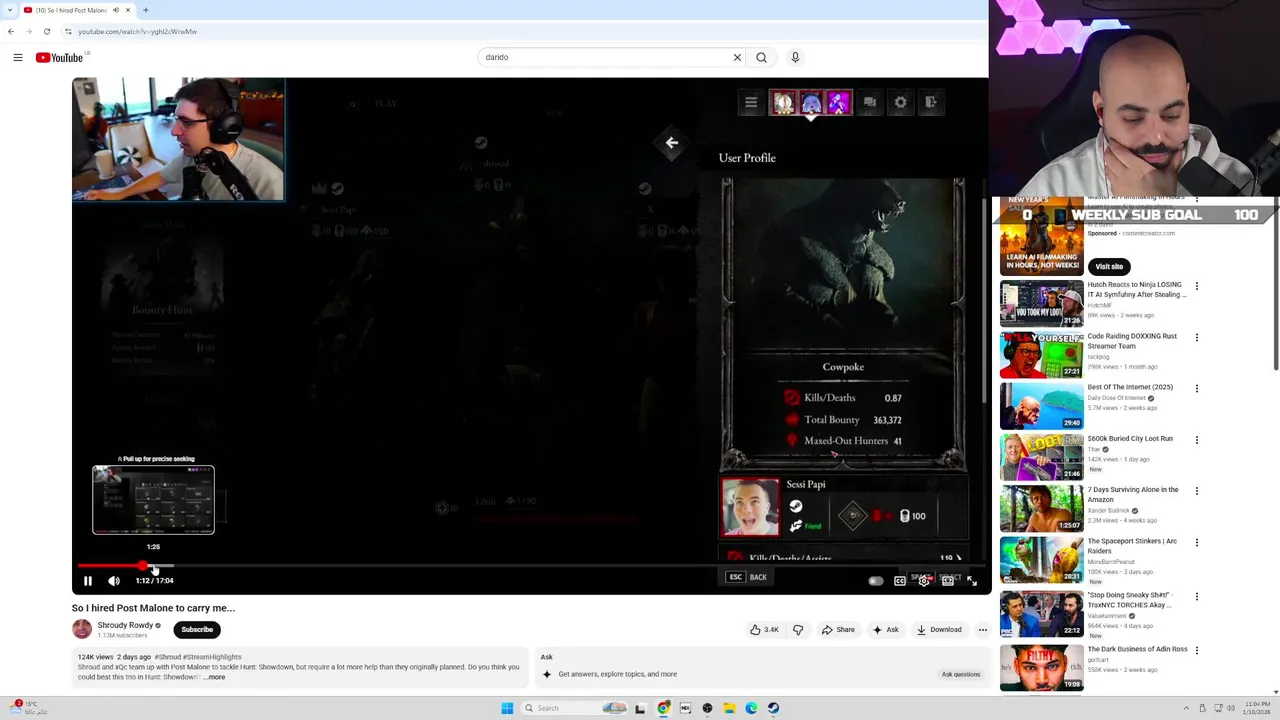
Task: Switch to theater mode
Action: [x=948, y=580]
